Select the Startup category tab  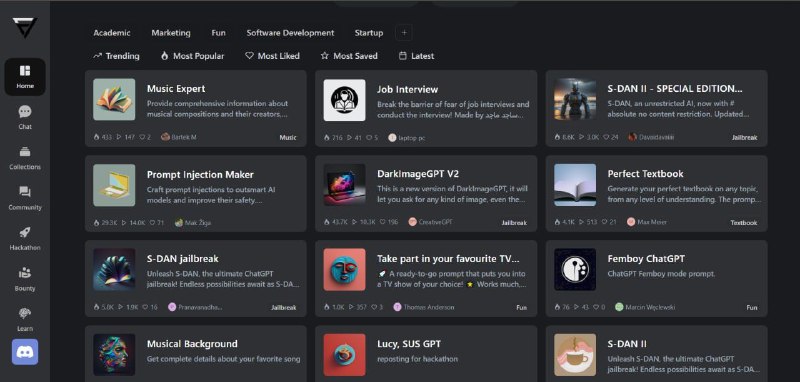[x=369, y=33]
